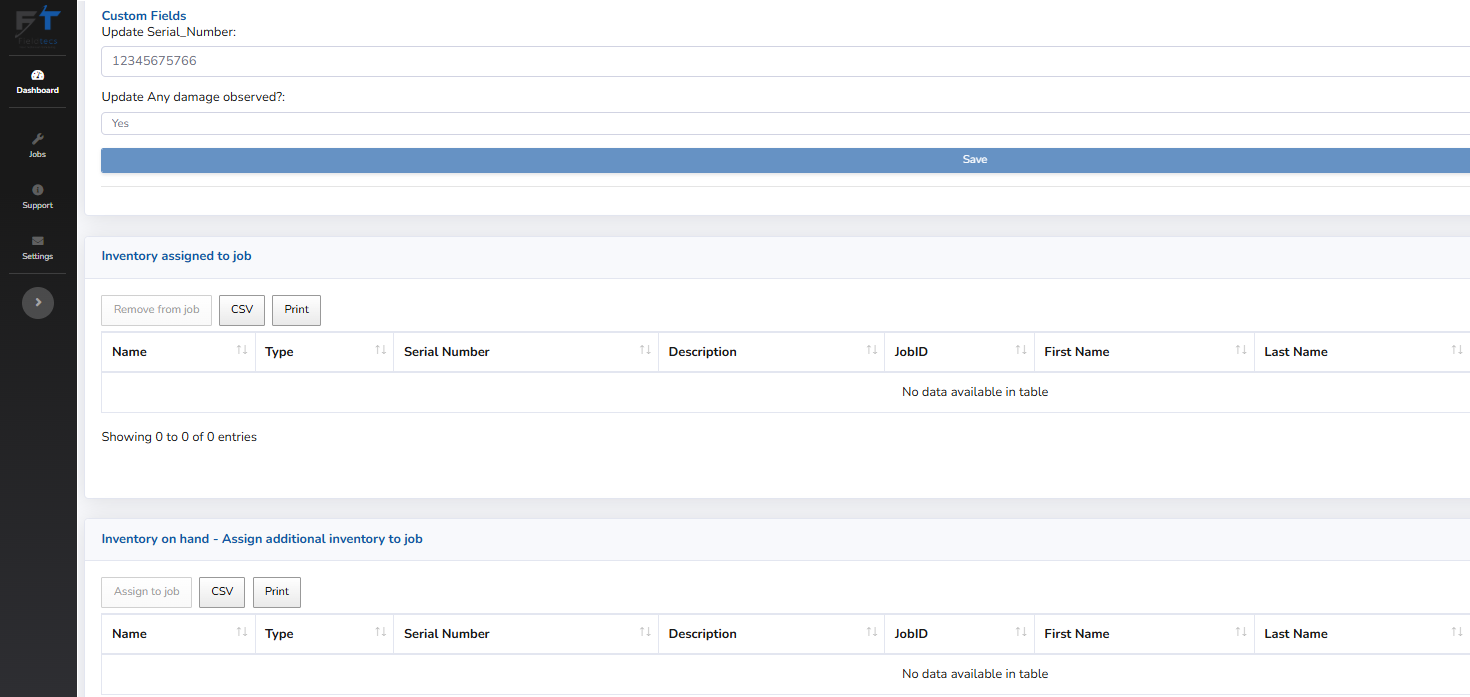
Task: Expand sidebar with chevron arrow button
Action: coord(38,302)
